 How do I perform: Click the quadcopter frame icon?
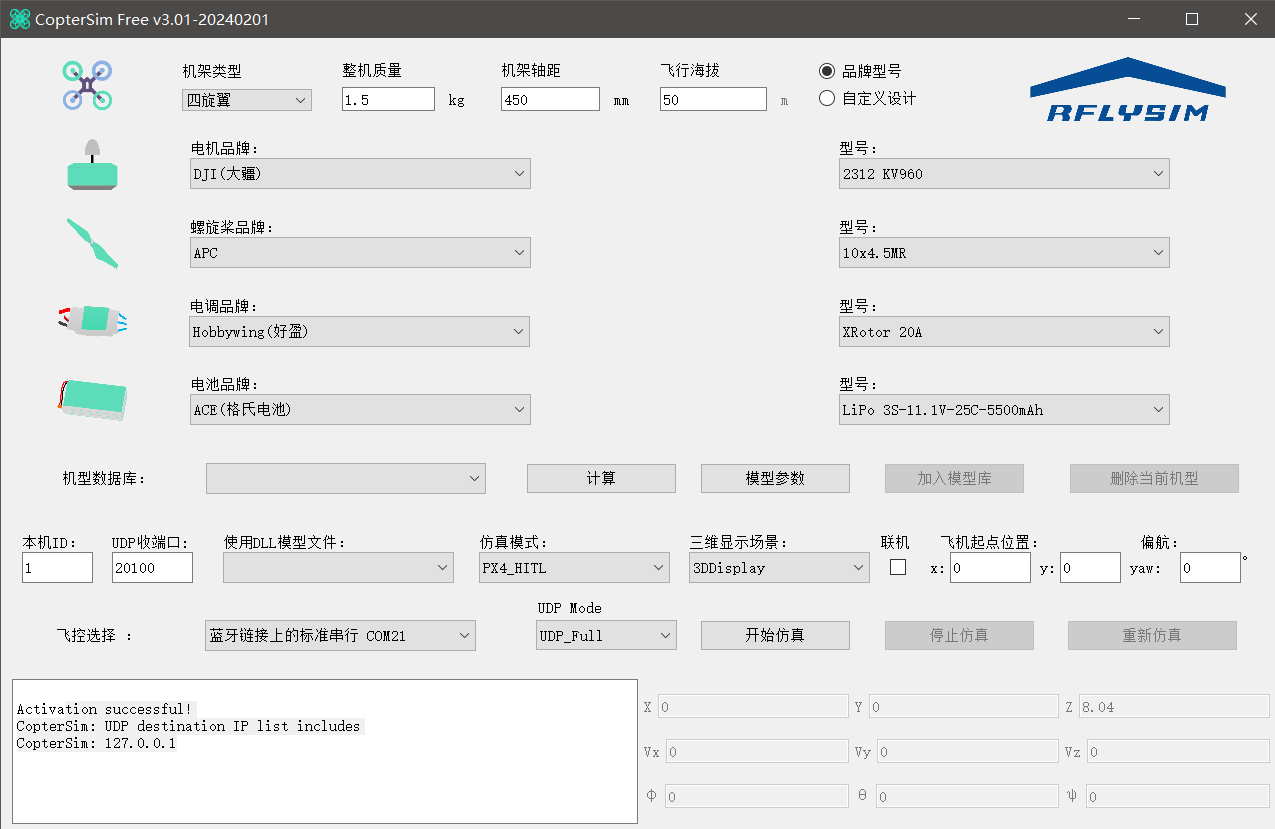tap(87, 85)
